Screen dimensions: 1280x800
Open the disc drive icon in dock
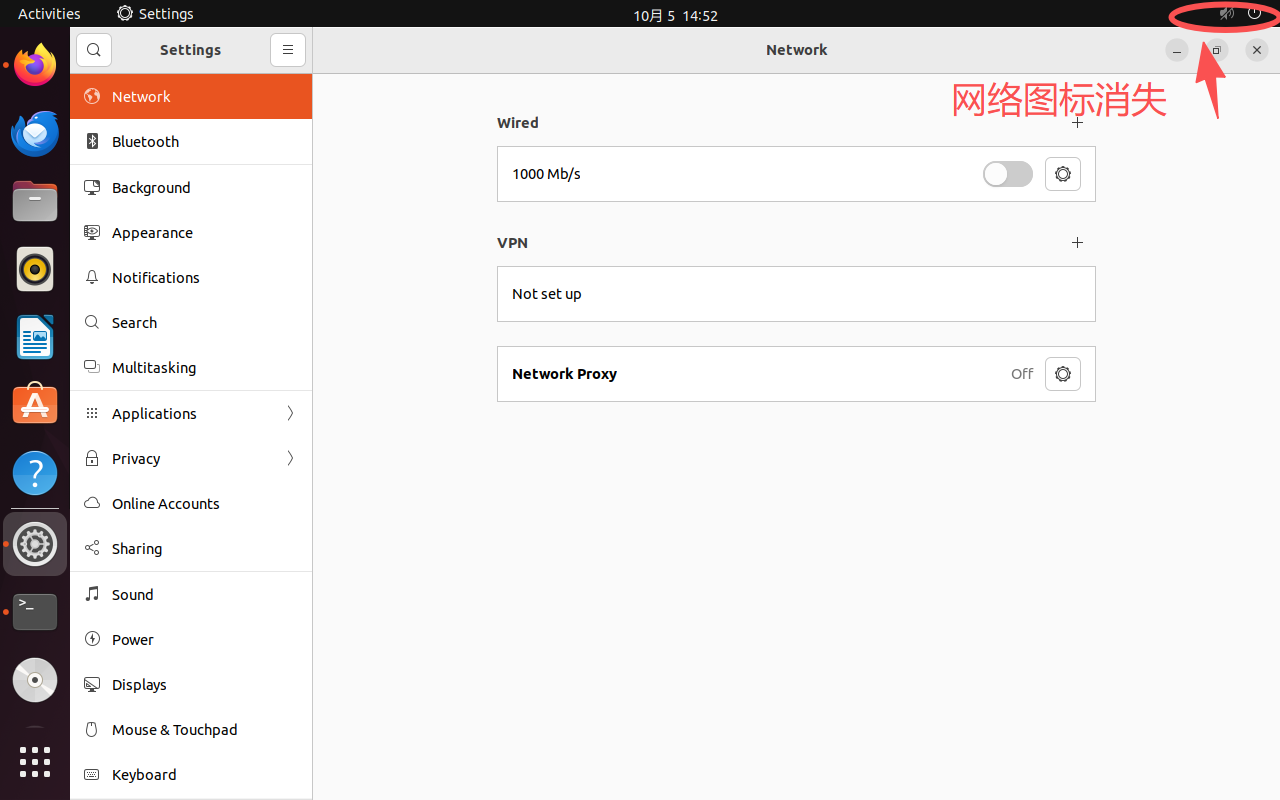coord(35,680)
